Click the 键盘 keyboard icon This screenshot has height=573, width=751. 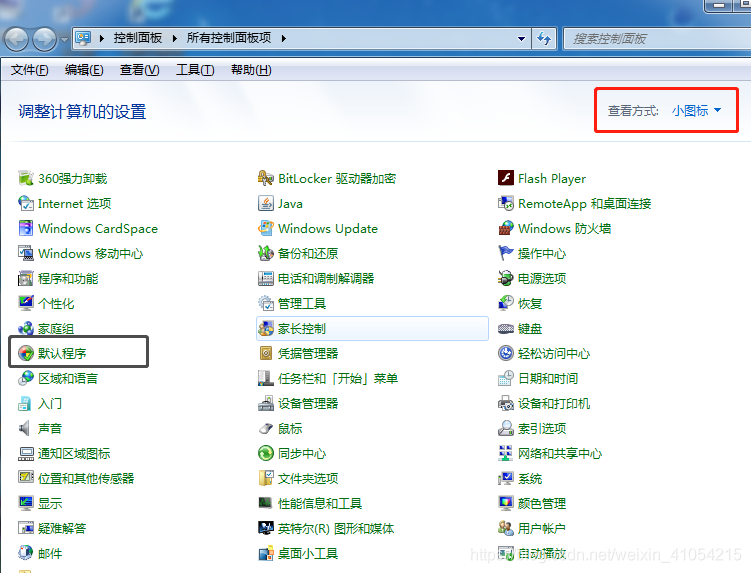click(x=506, y=328)
